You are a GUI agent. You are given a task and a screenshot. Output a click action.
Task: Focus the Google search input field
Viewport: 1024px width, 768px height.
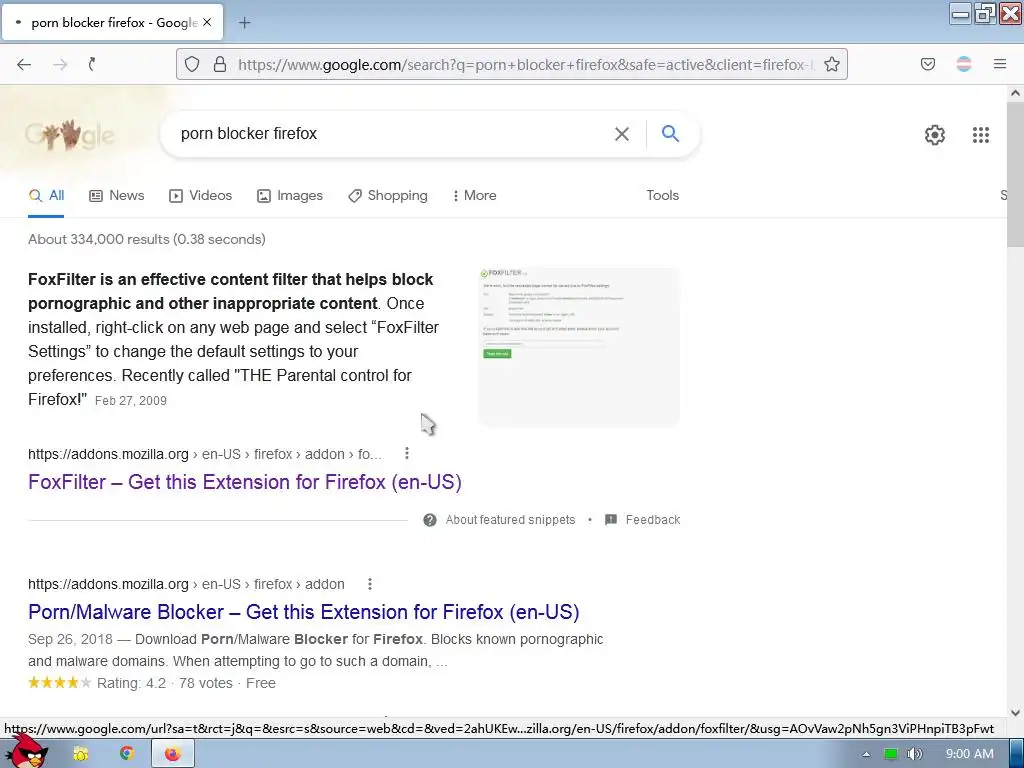coord(392,134)
